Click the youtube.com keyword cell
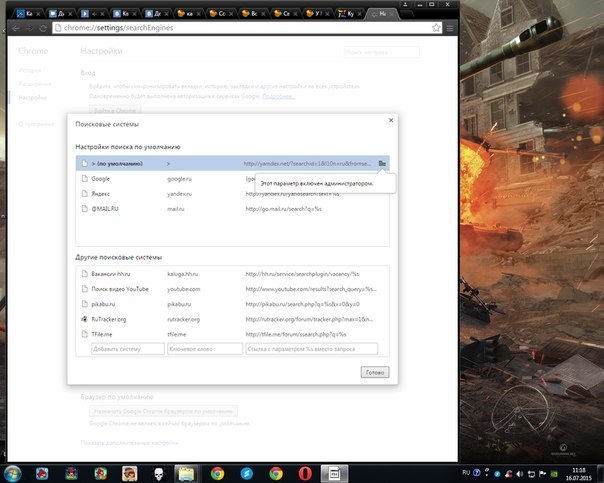This screenshot has width=604, height=483. coord(184,289)
